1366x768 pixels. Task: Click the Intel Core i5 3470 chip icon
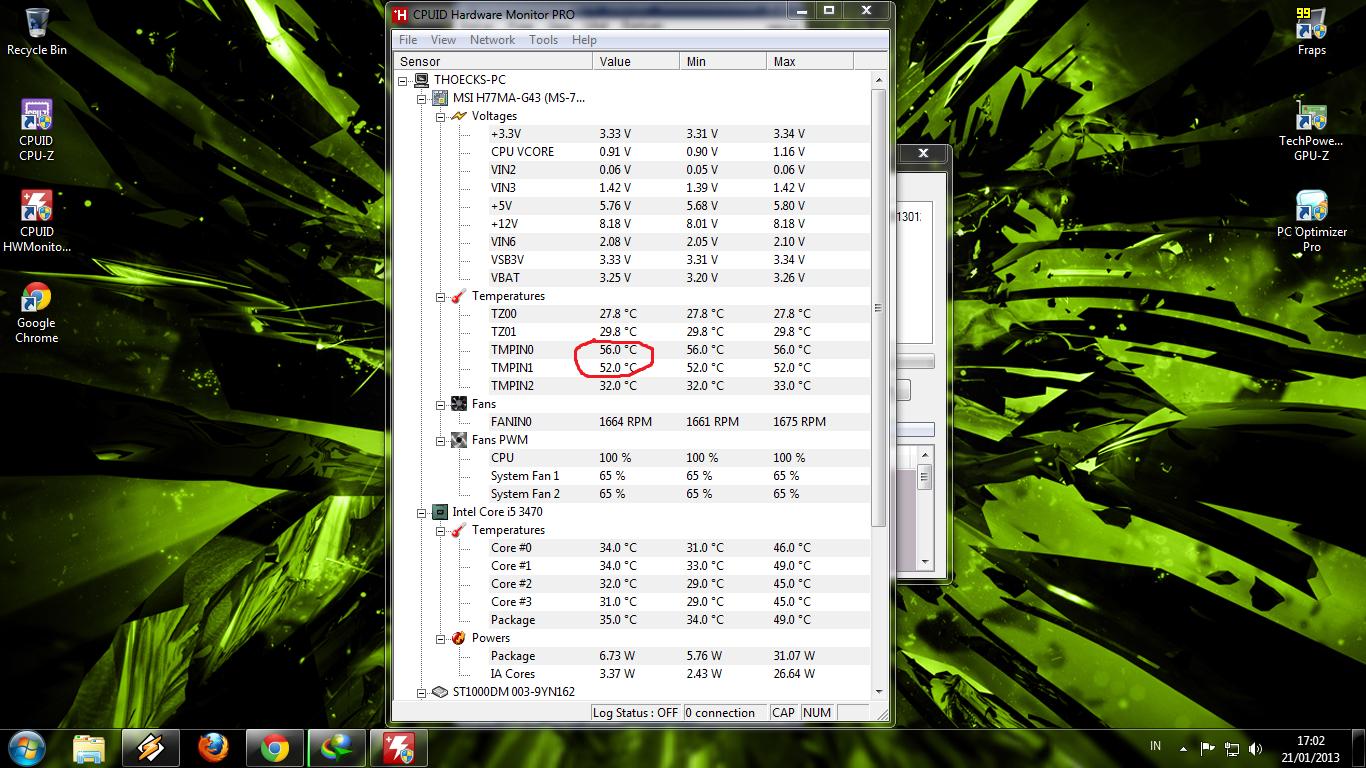[440, 512]
